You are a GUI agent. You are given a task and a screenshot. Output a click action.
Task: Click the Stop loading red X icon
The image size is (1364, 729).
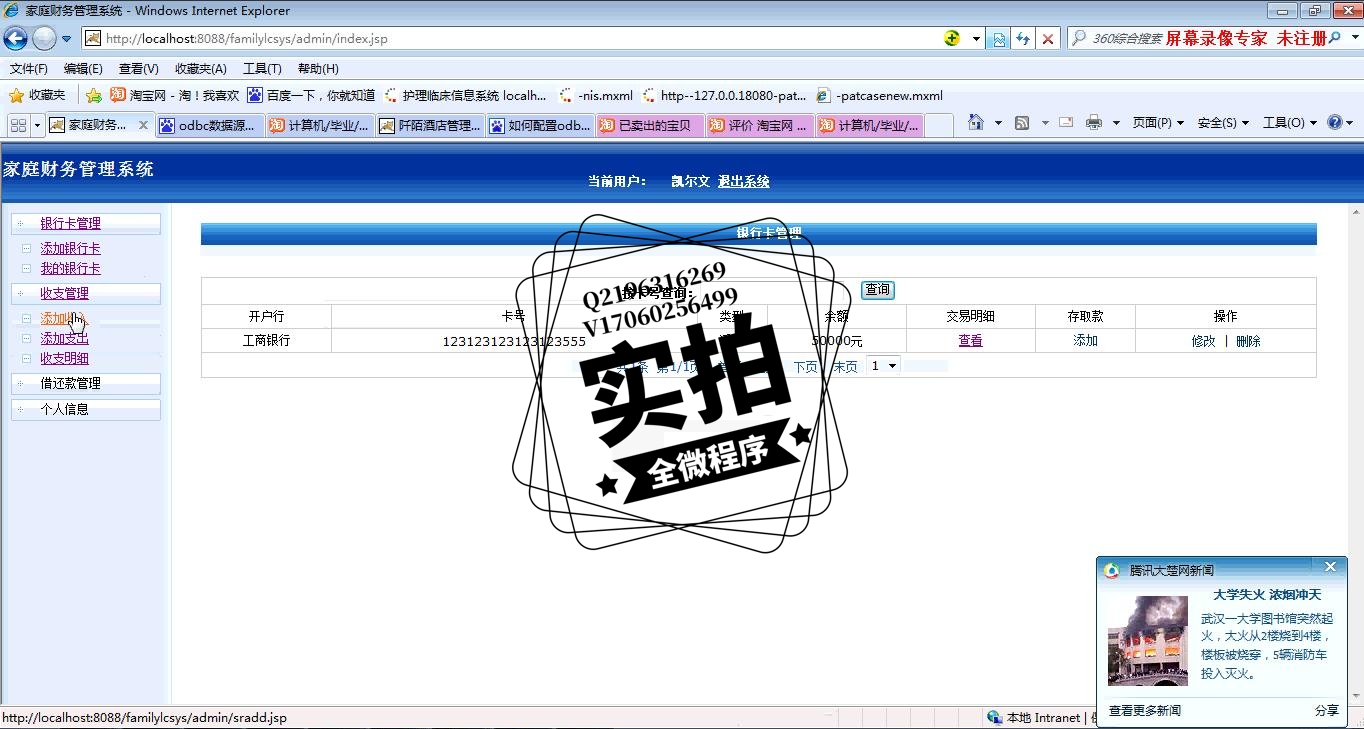click(1047, 39)
